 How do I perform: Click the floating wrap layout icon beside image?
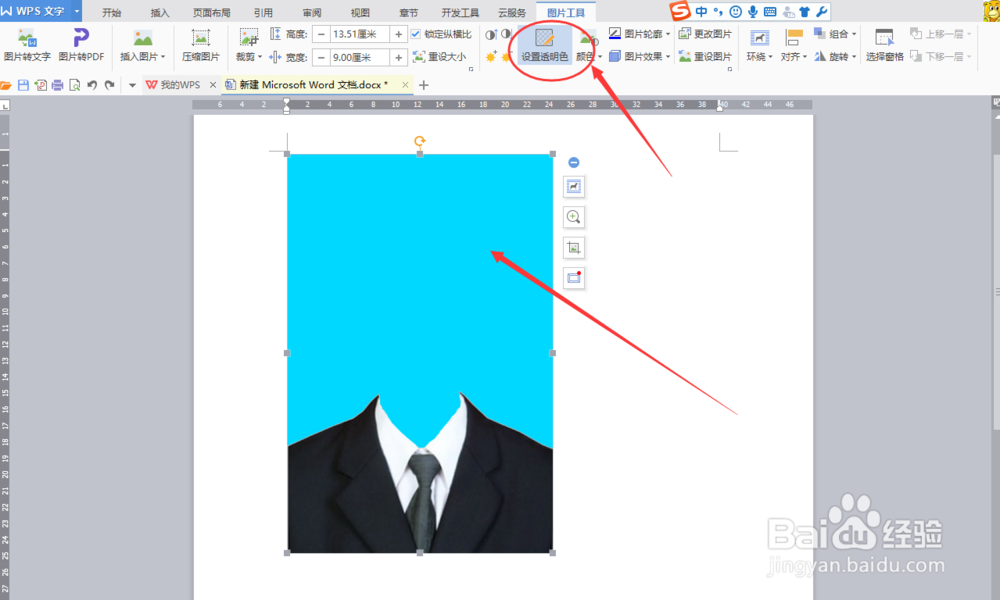574,187
